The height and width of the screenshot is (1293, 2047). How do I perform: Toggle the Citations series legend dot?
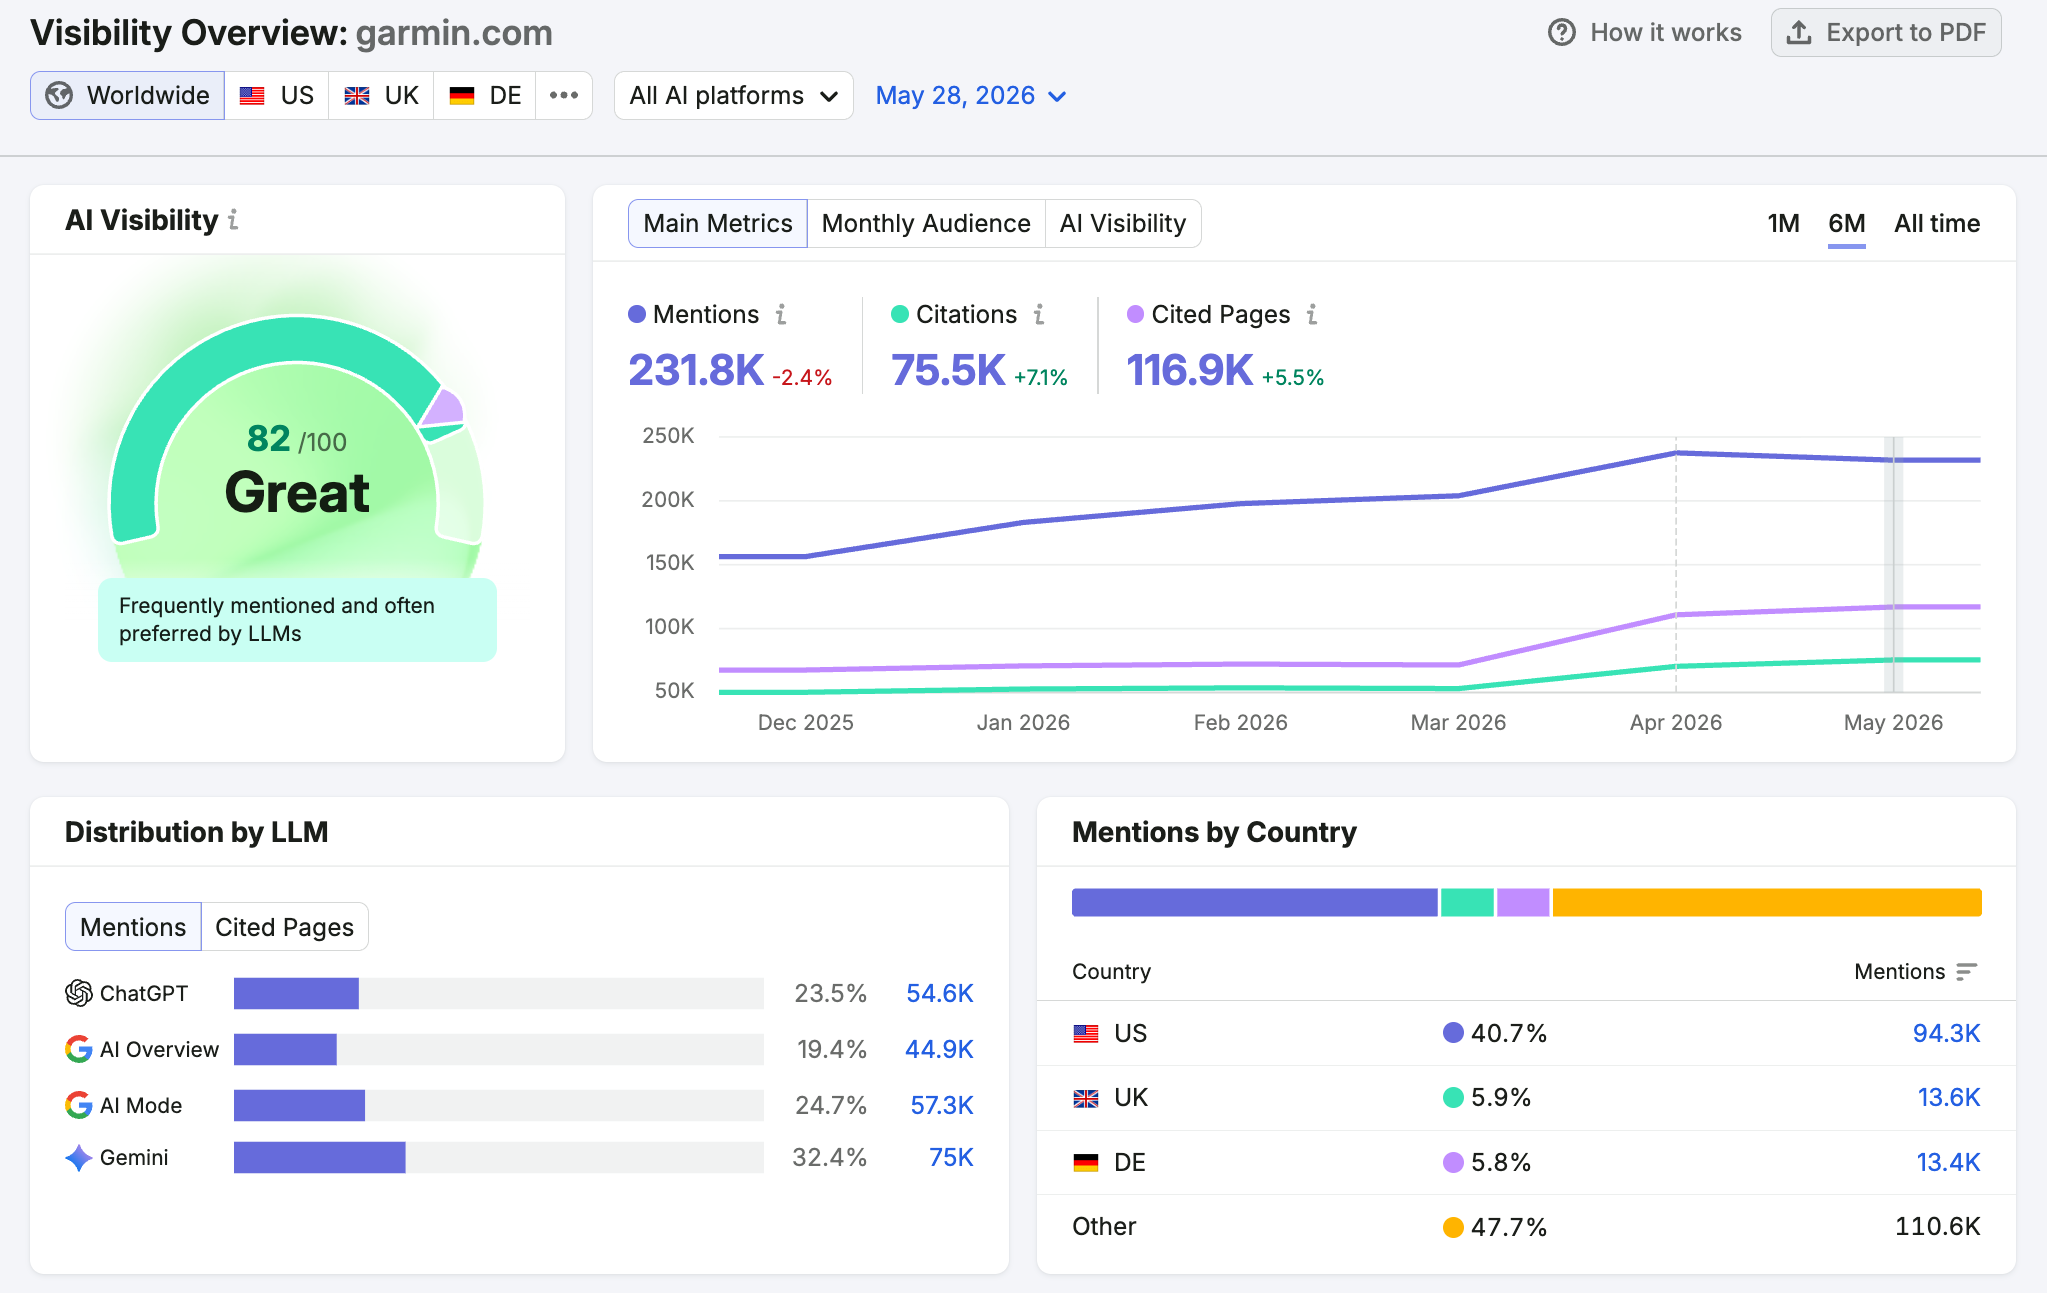(900, 314)
